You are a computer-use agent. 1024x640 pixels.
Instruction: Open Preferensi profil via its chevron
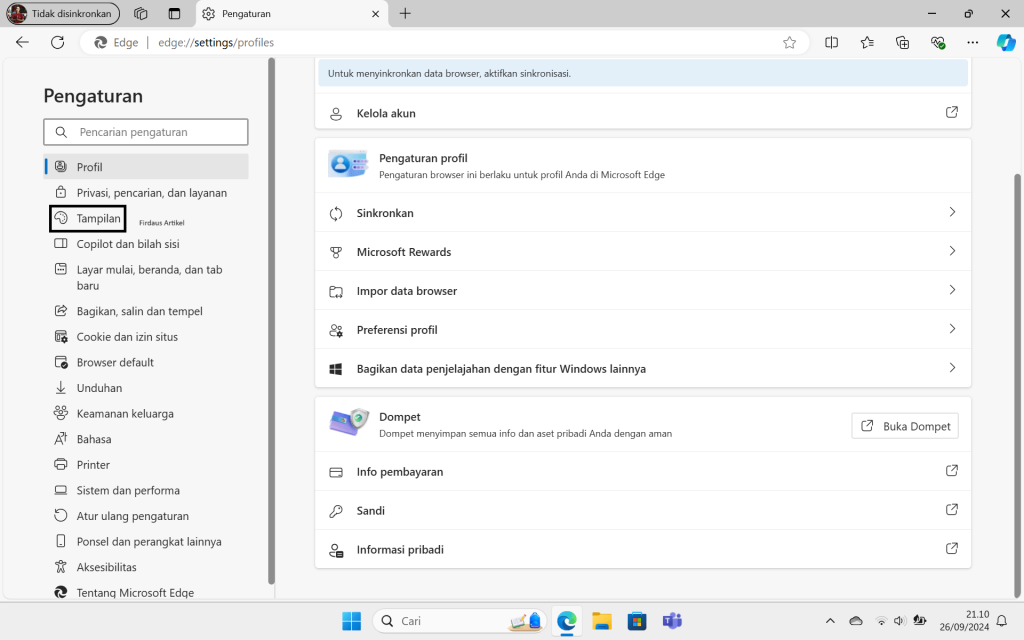click(952, 329)
